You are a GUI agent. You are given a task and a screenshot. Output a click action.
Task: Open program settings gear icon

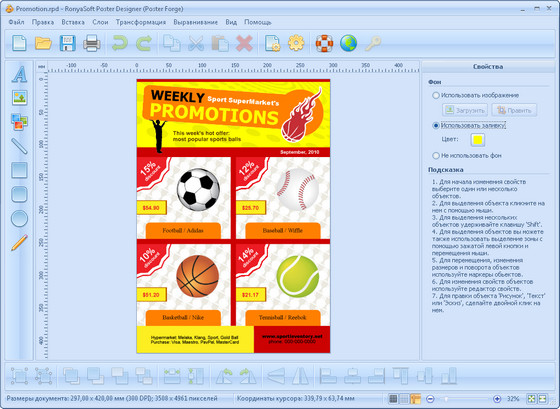[x=296, y=43]
